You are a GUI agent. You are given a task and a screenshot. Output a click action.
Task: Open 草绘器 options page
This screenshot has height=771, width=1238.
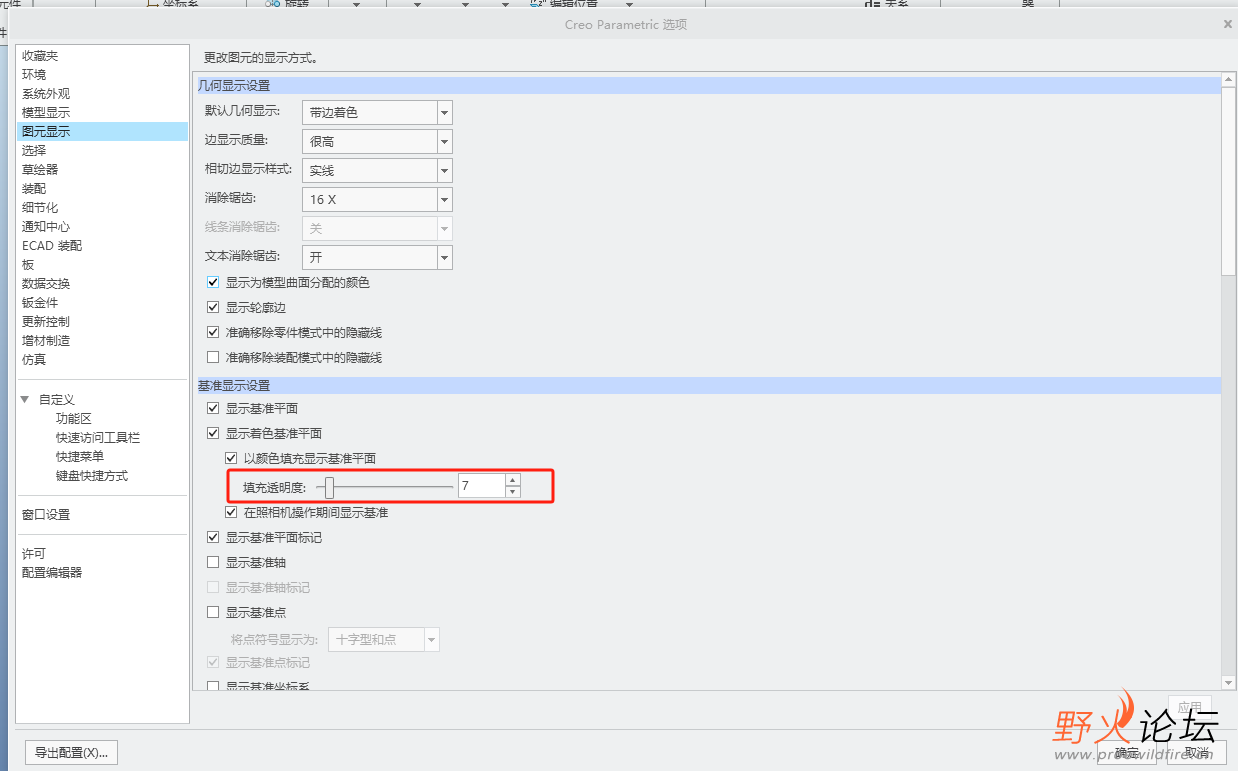point(40,170)
